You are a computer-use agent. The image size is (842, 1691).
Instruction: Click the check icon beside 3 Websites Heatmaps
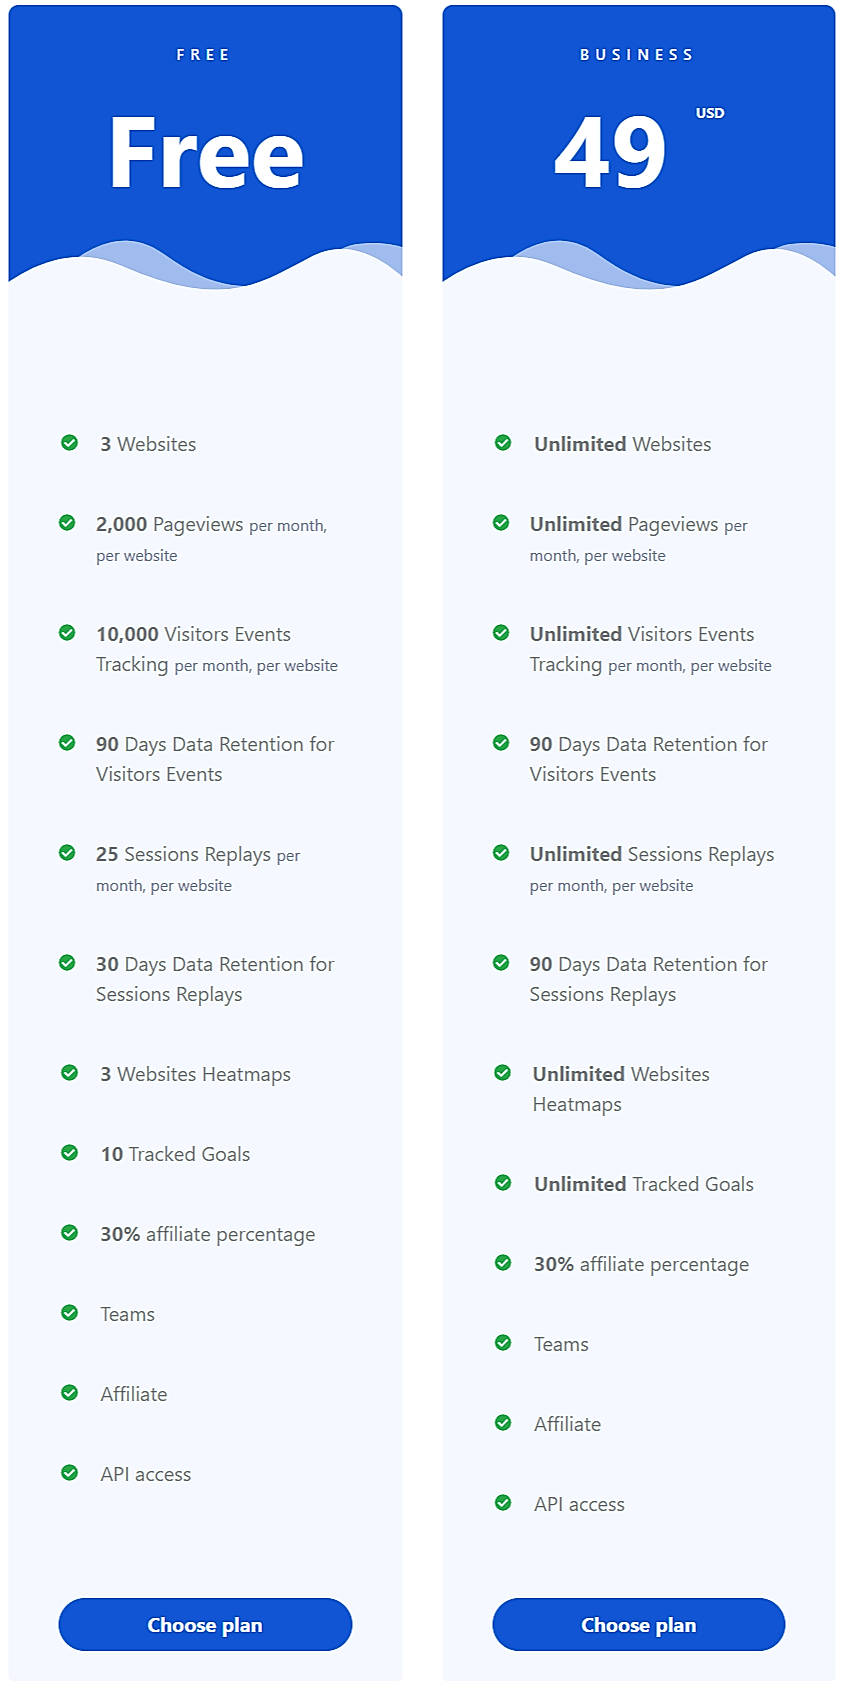68,1071
